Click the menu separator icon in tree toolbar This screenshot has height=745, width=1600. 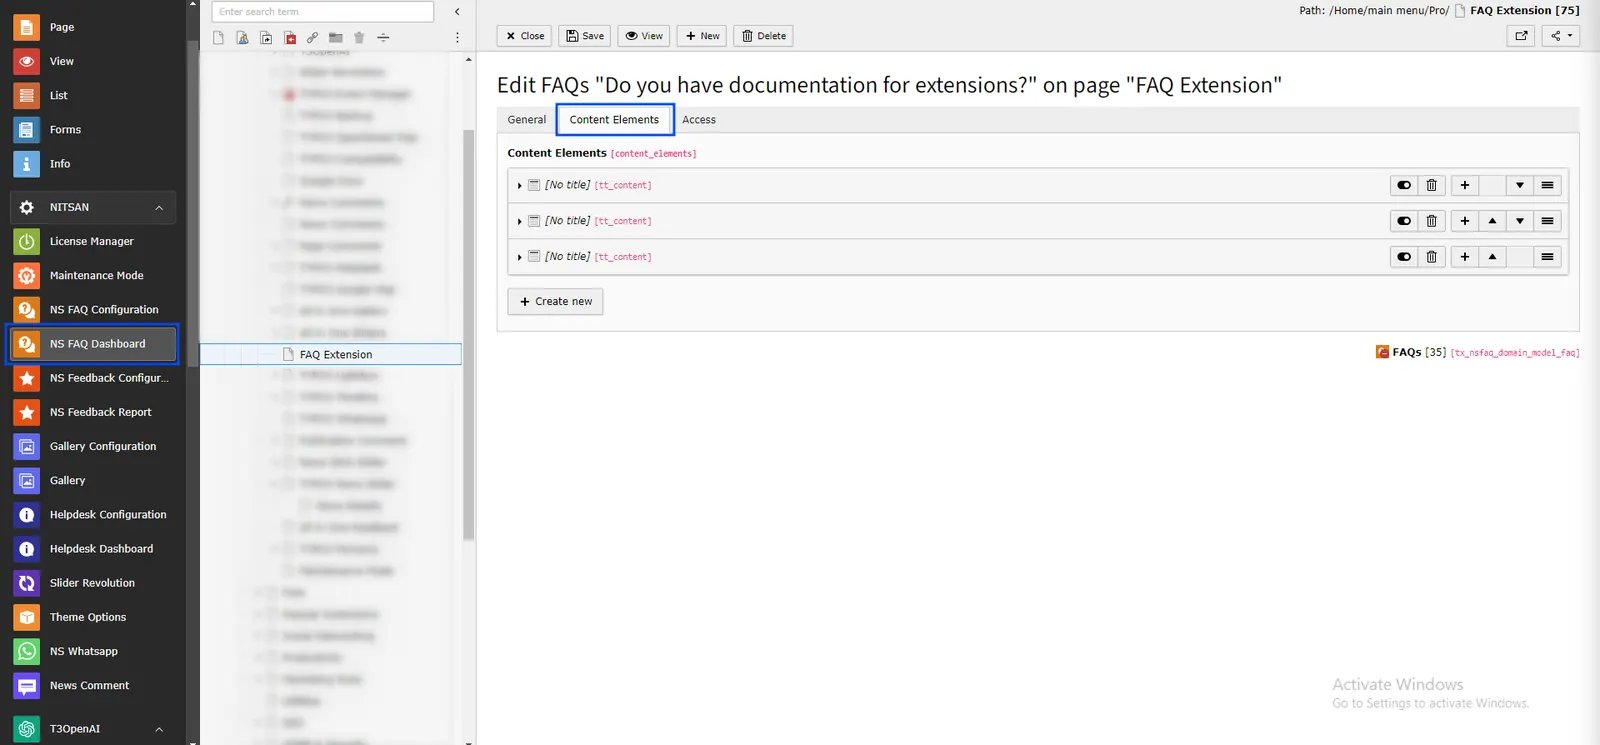383,38
